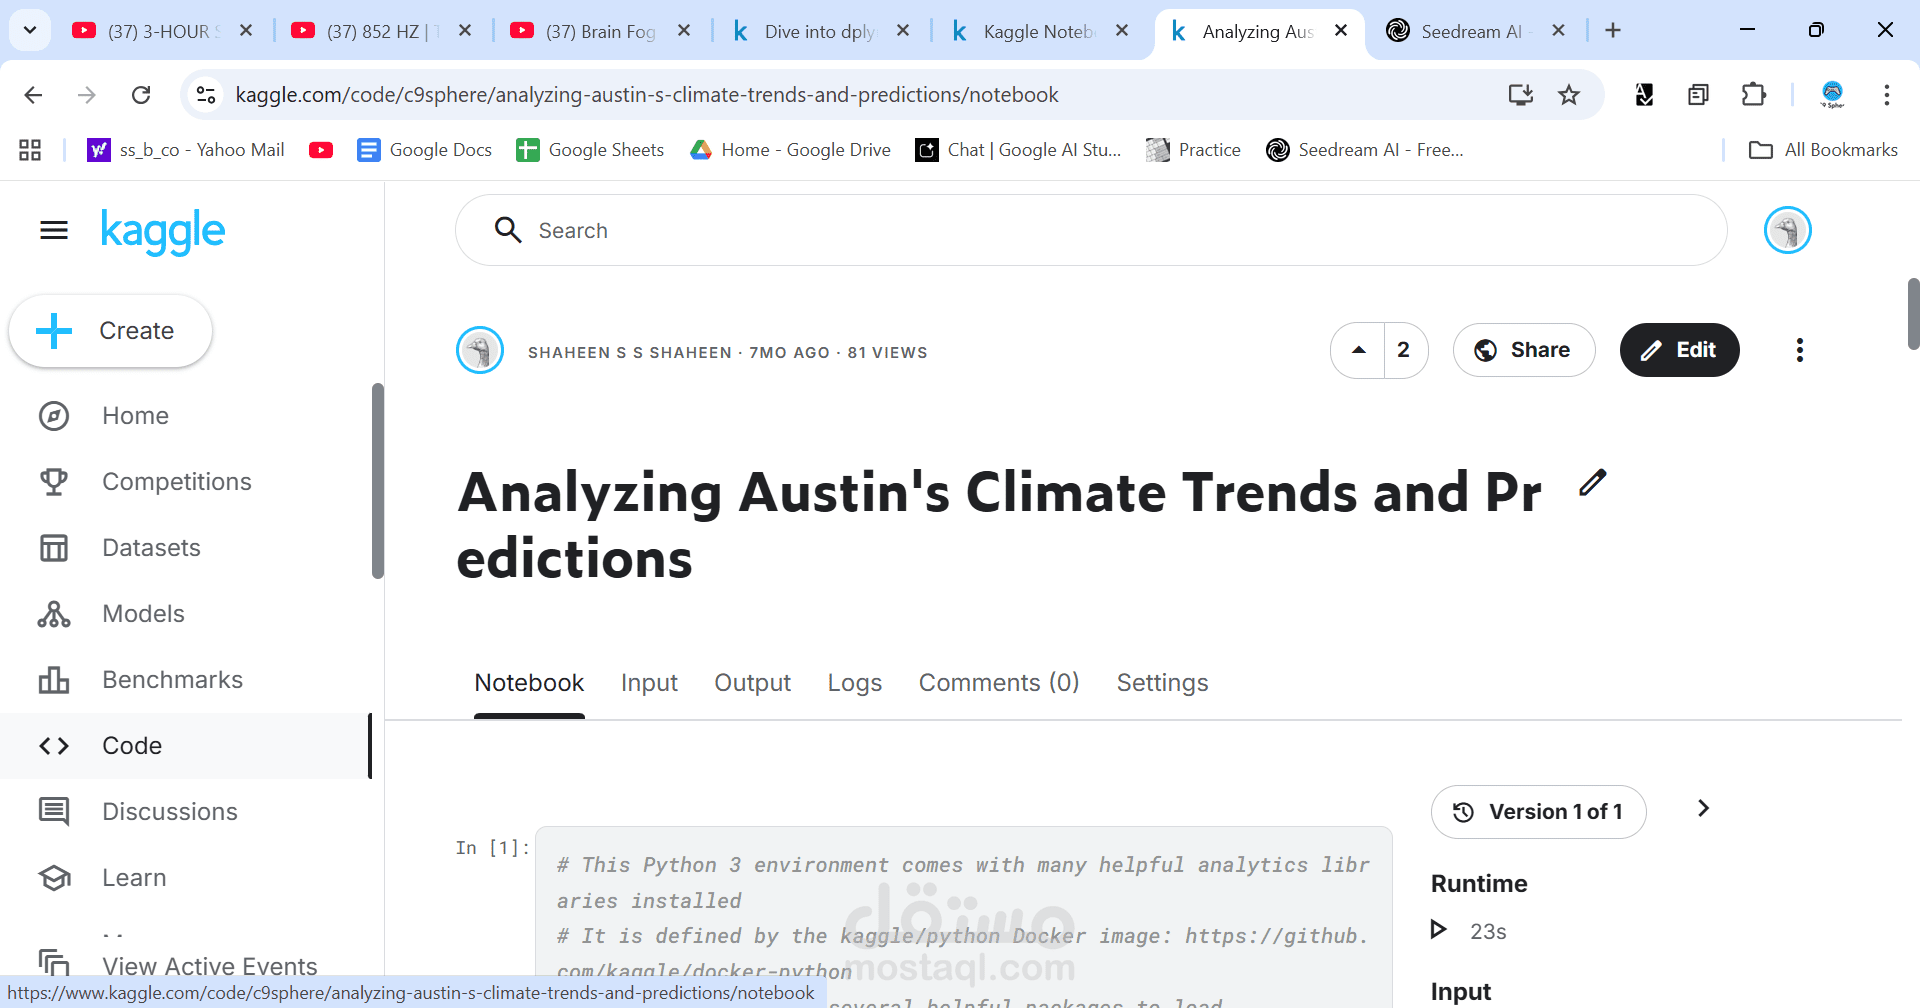Click the user profile avatar in header
This screenshot has height=1008, width=1920.
pos(1787,230)
